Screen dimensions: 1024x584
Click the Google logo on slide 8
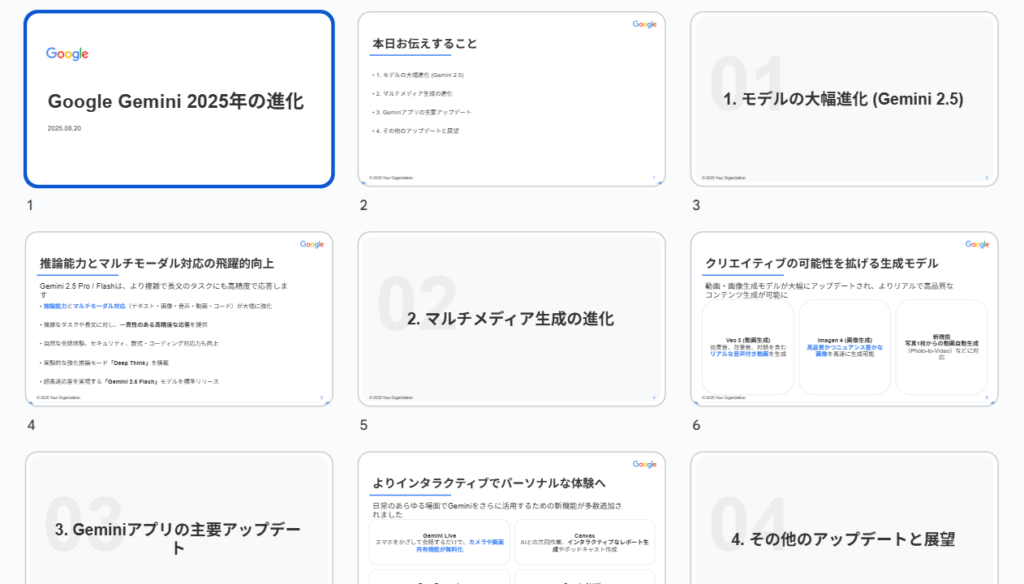point(644,464)
